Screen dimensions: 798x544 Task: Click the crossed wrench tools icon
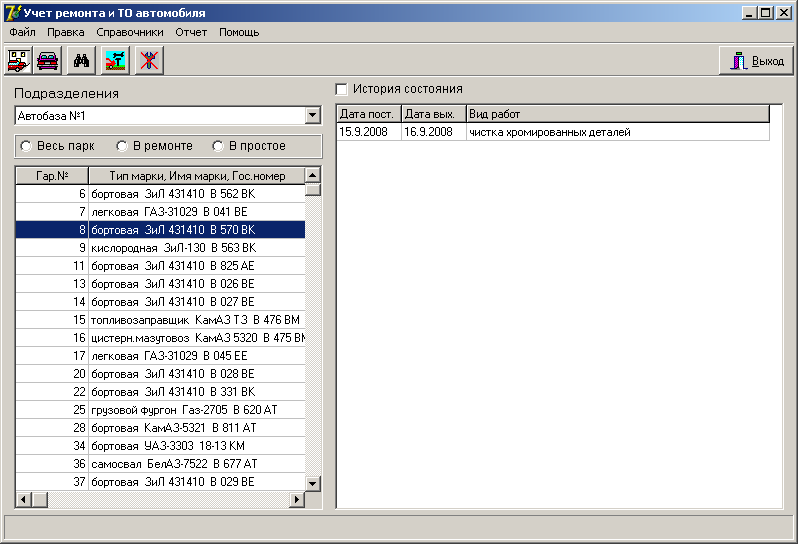[x=149, y=61]
